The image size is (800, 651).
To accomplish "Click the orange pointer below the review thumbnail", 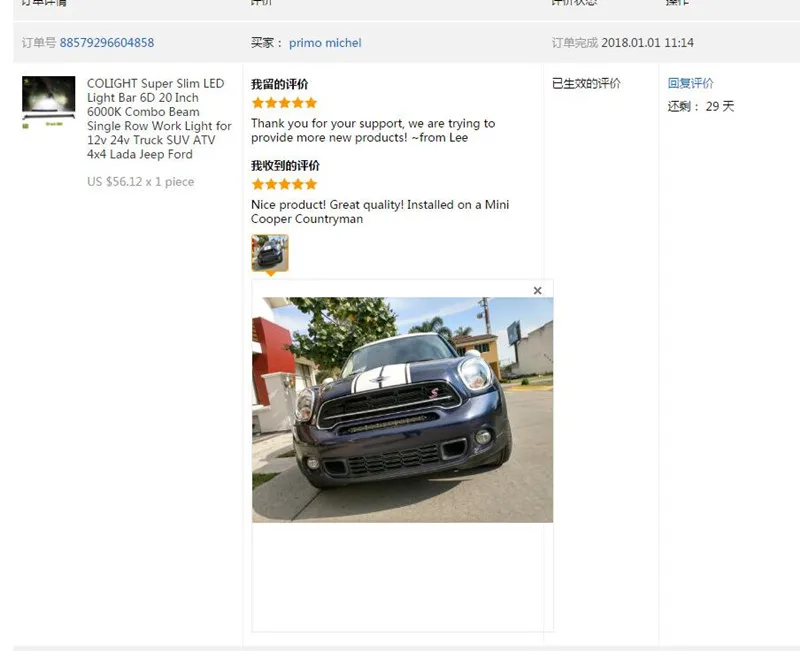I will [x=271, y=274].
